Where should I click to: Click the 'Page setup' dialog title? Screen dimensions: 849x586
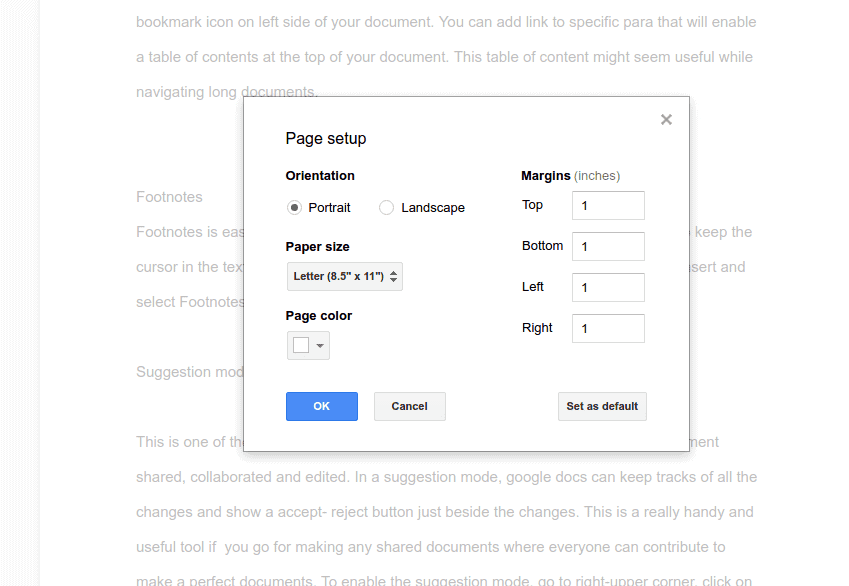point(326,139)
